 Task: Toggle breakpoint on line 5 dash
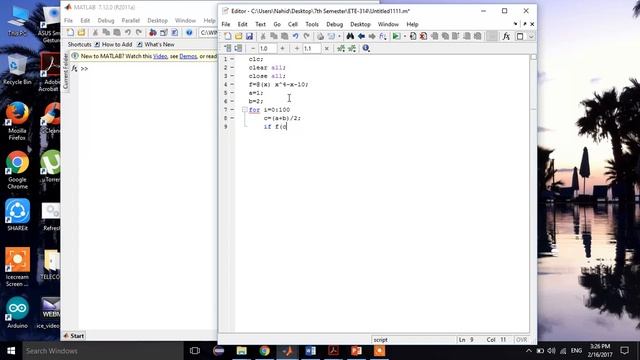pyautogui.click(x=232, y=93)
